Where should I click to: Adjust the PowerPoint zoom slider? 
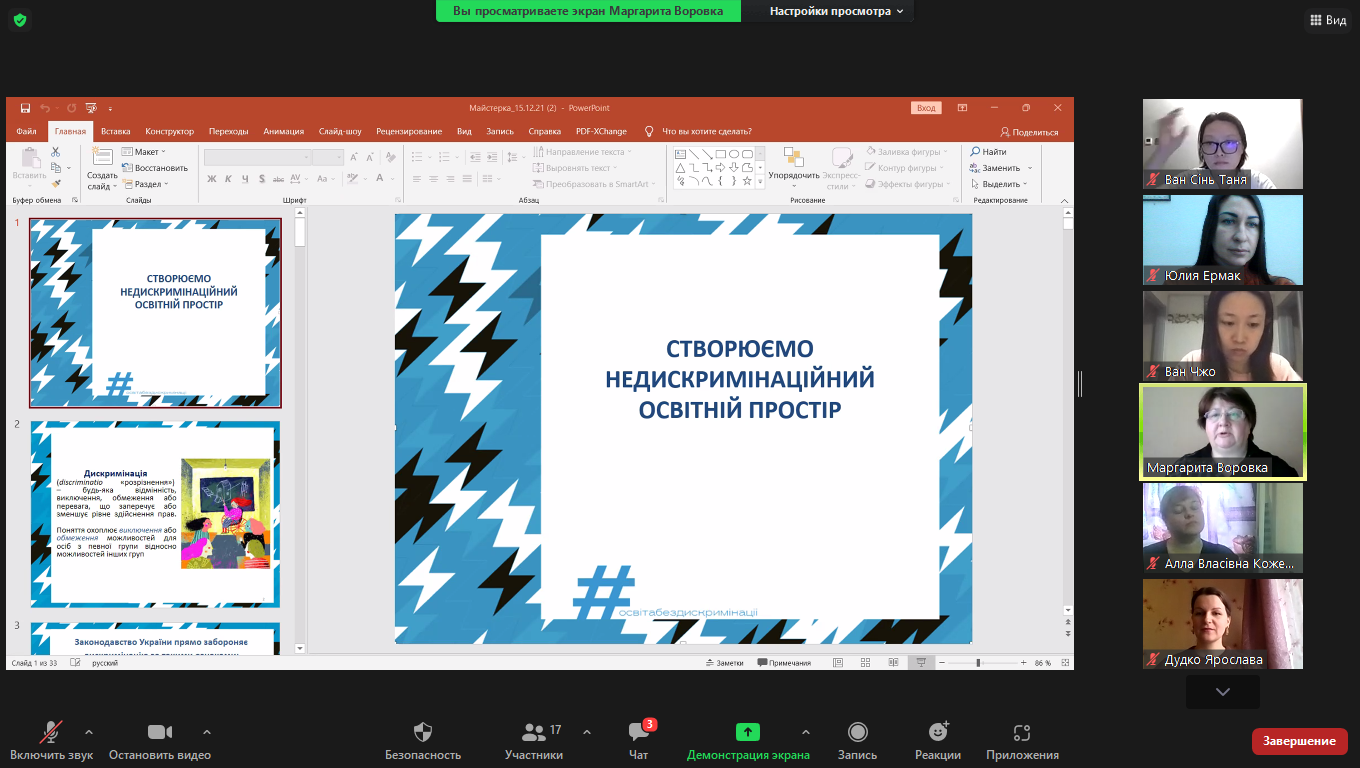(978, 663)
